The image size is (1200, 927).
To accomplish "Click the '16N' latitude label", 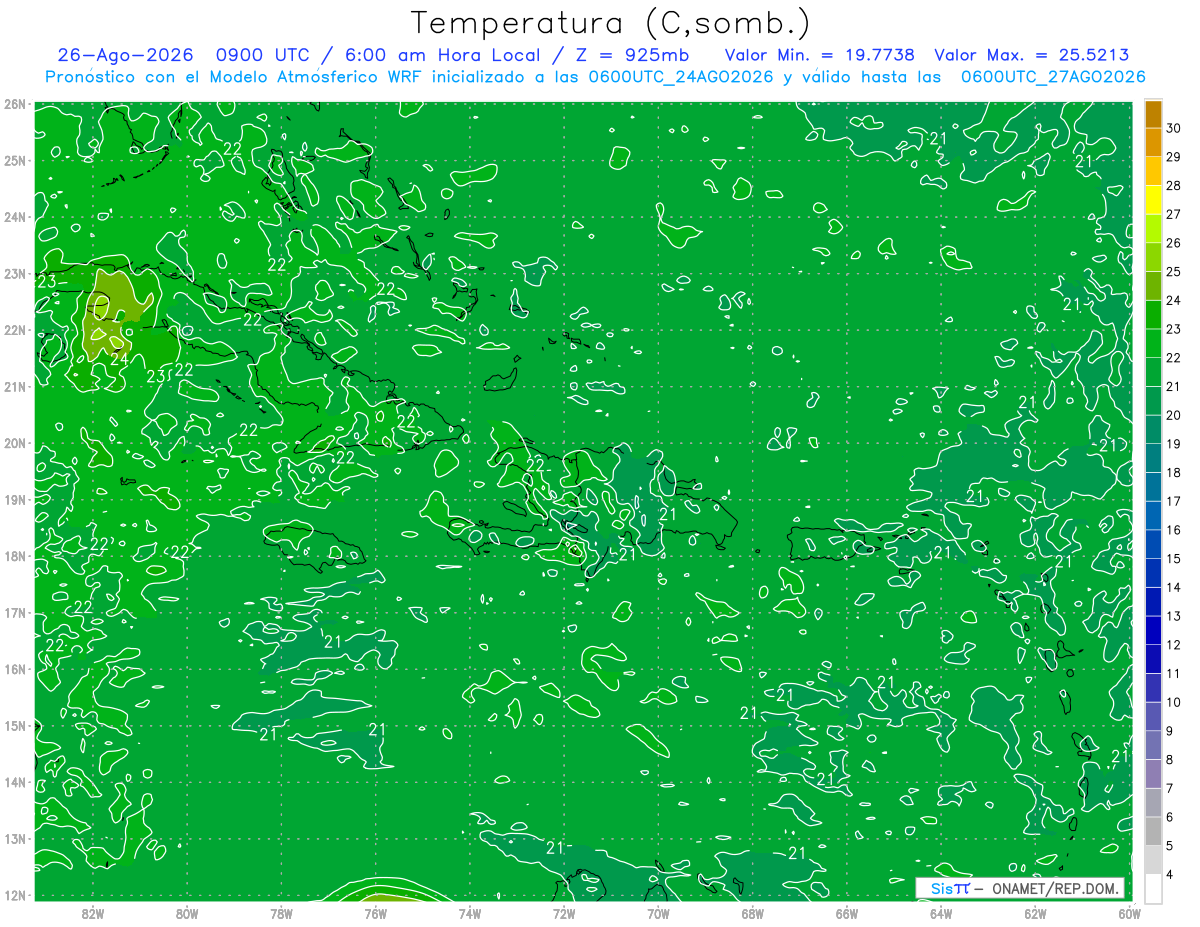I will pos(14,669).
